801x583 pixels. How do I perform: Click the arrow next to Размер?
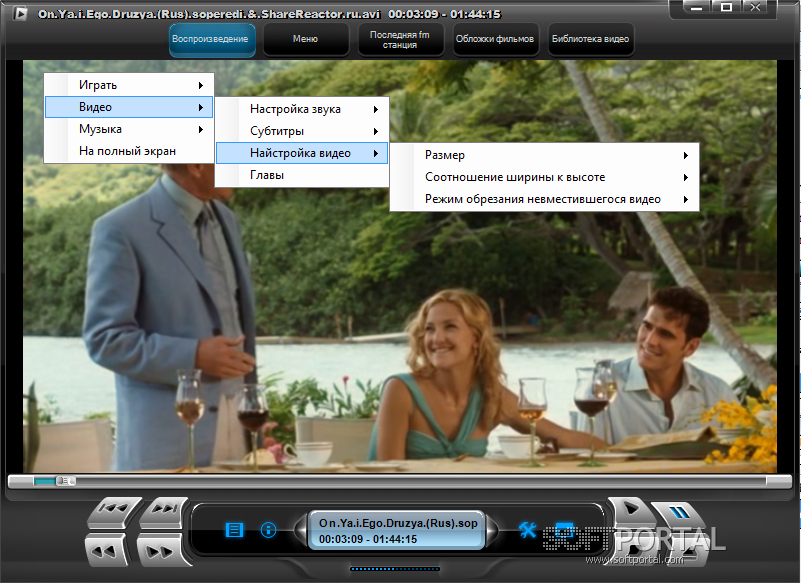[686, 155]
